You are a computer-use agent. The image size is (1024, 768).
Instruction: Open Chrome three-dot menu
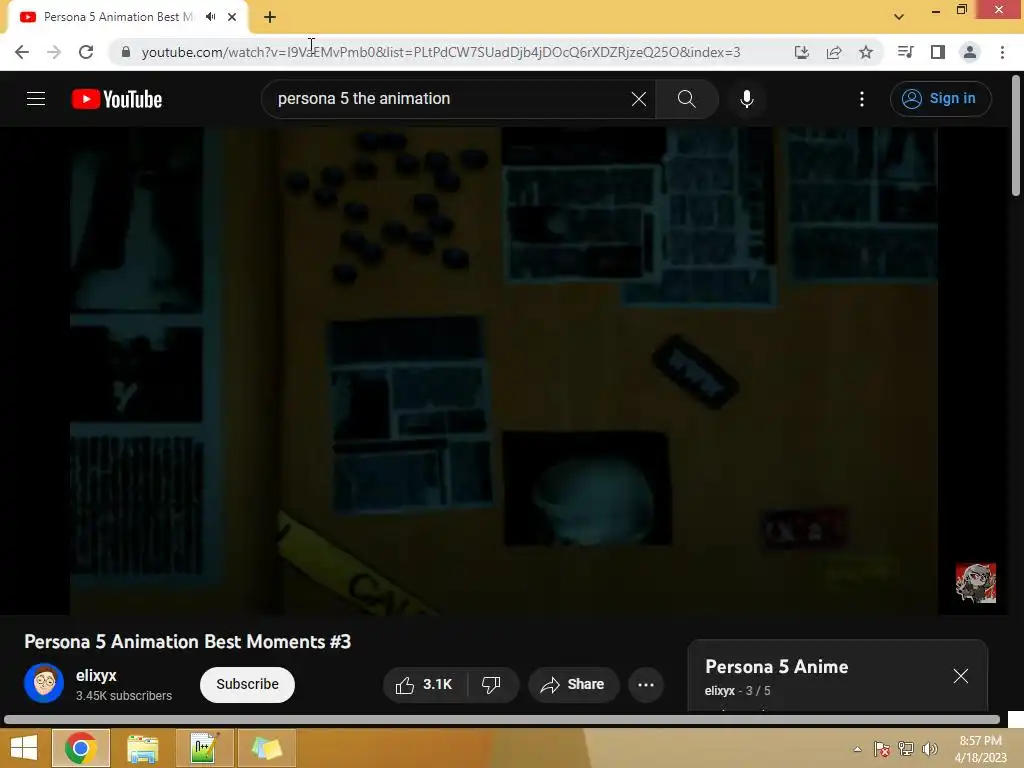point(1002,52)
